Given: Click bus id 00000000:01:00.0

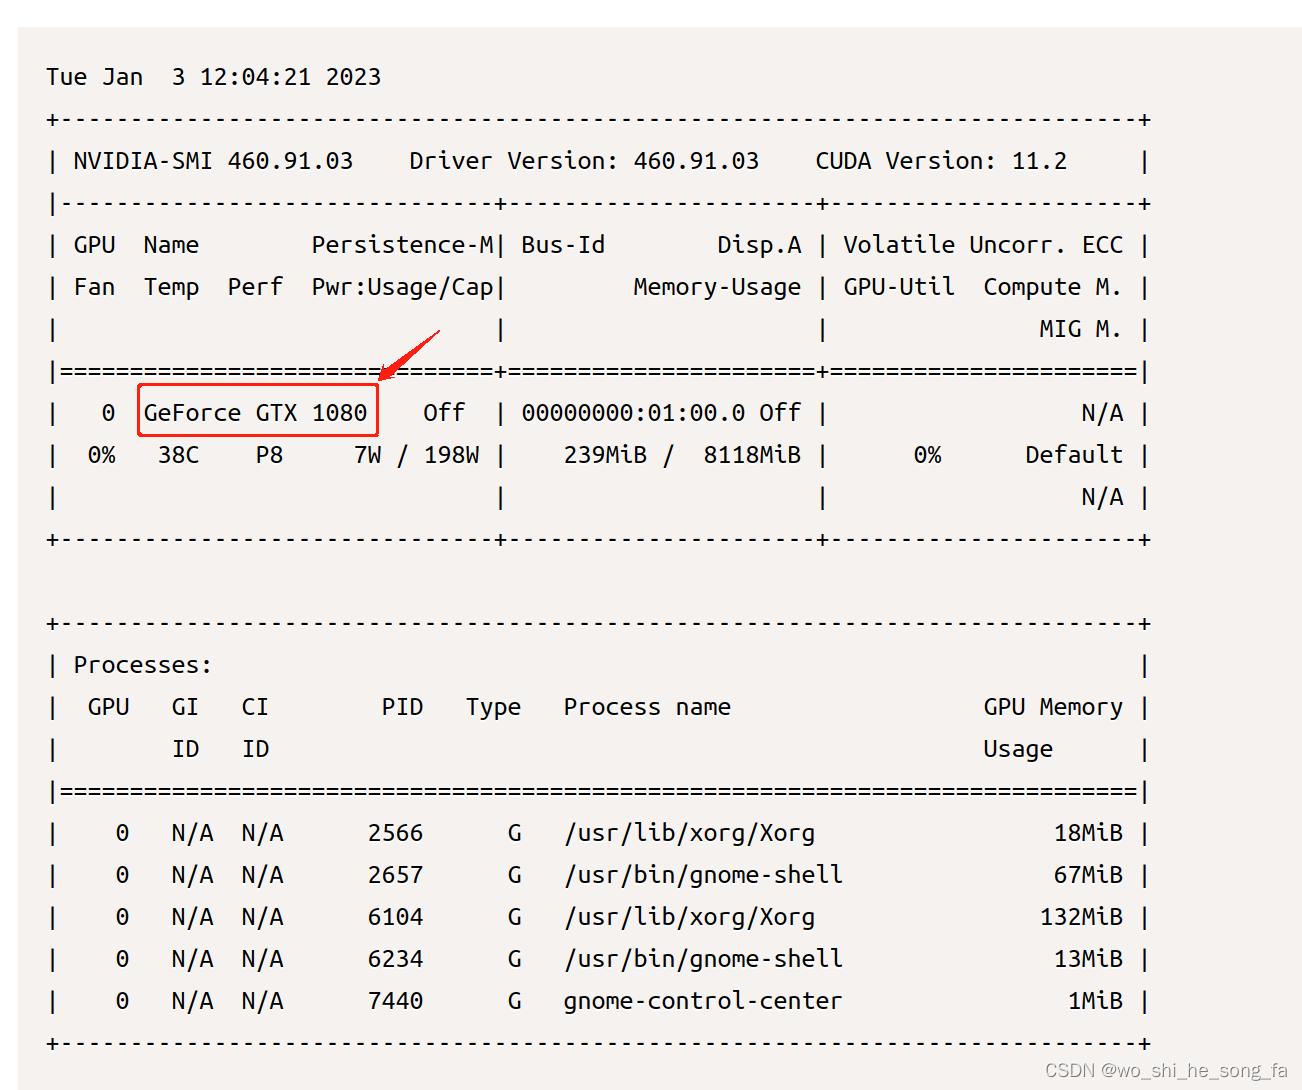Looking at the screenshot, I should pos(633,413).
